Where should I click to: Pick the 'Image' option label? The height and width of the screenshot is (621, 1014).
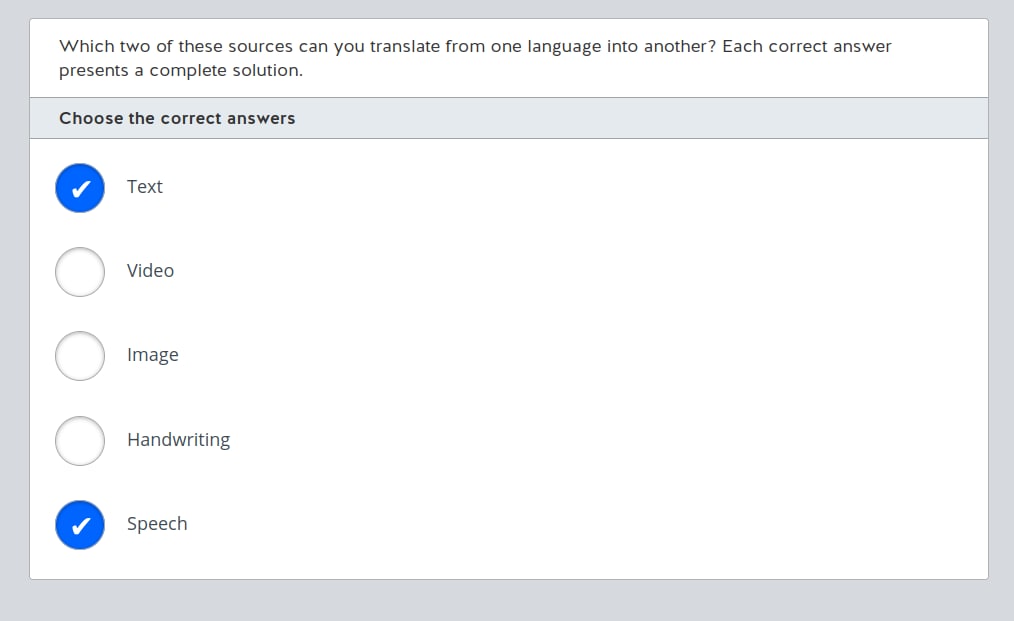coord(152,355)
